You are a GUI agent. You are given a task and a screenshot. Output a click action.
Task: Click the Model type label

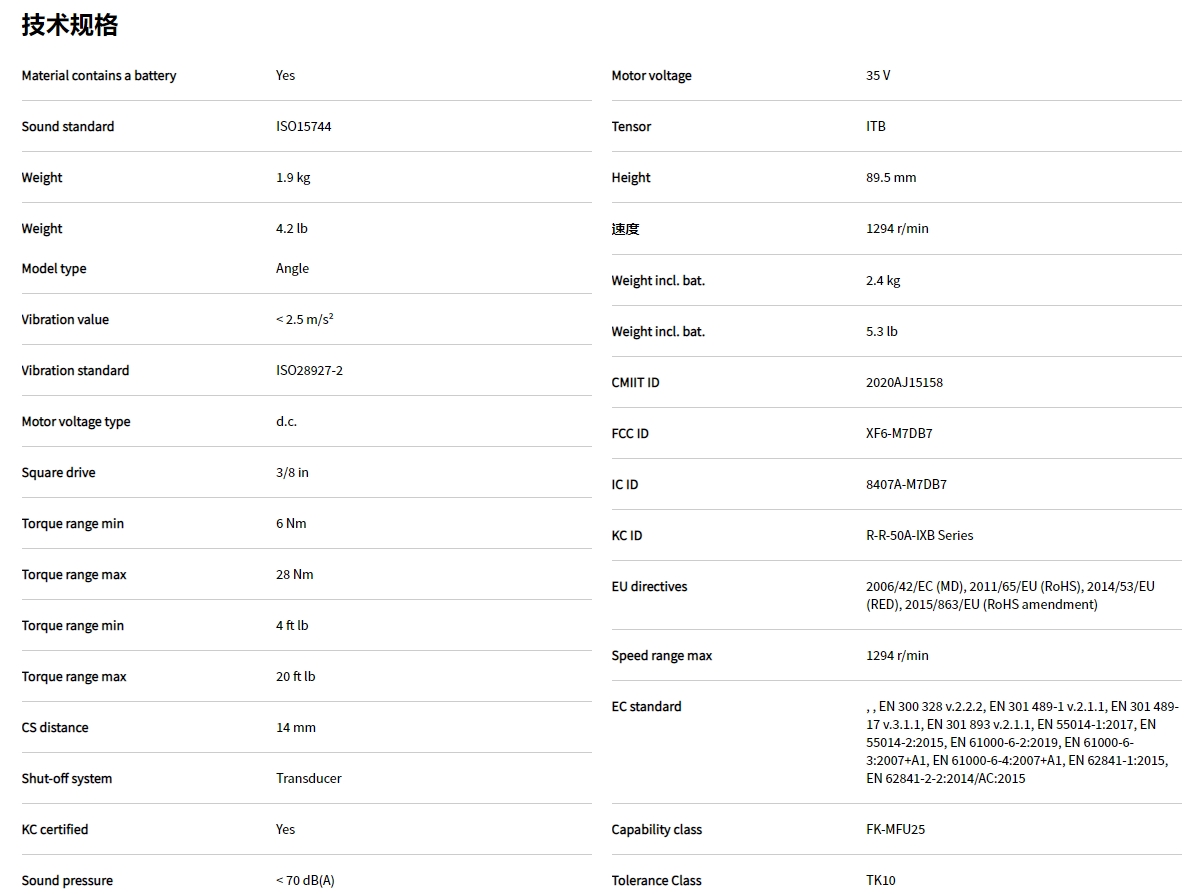click(54, 269)
